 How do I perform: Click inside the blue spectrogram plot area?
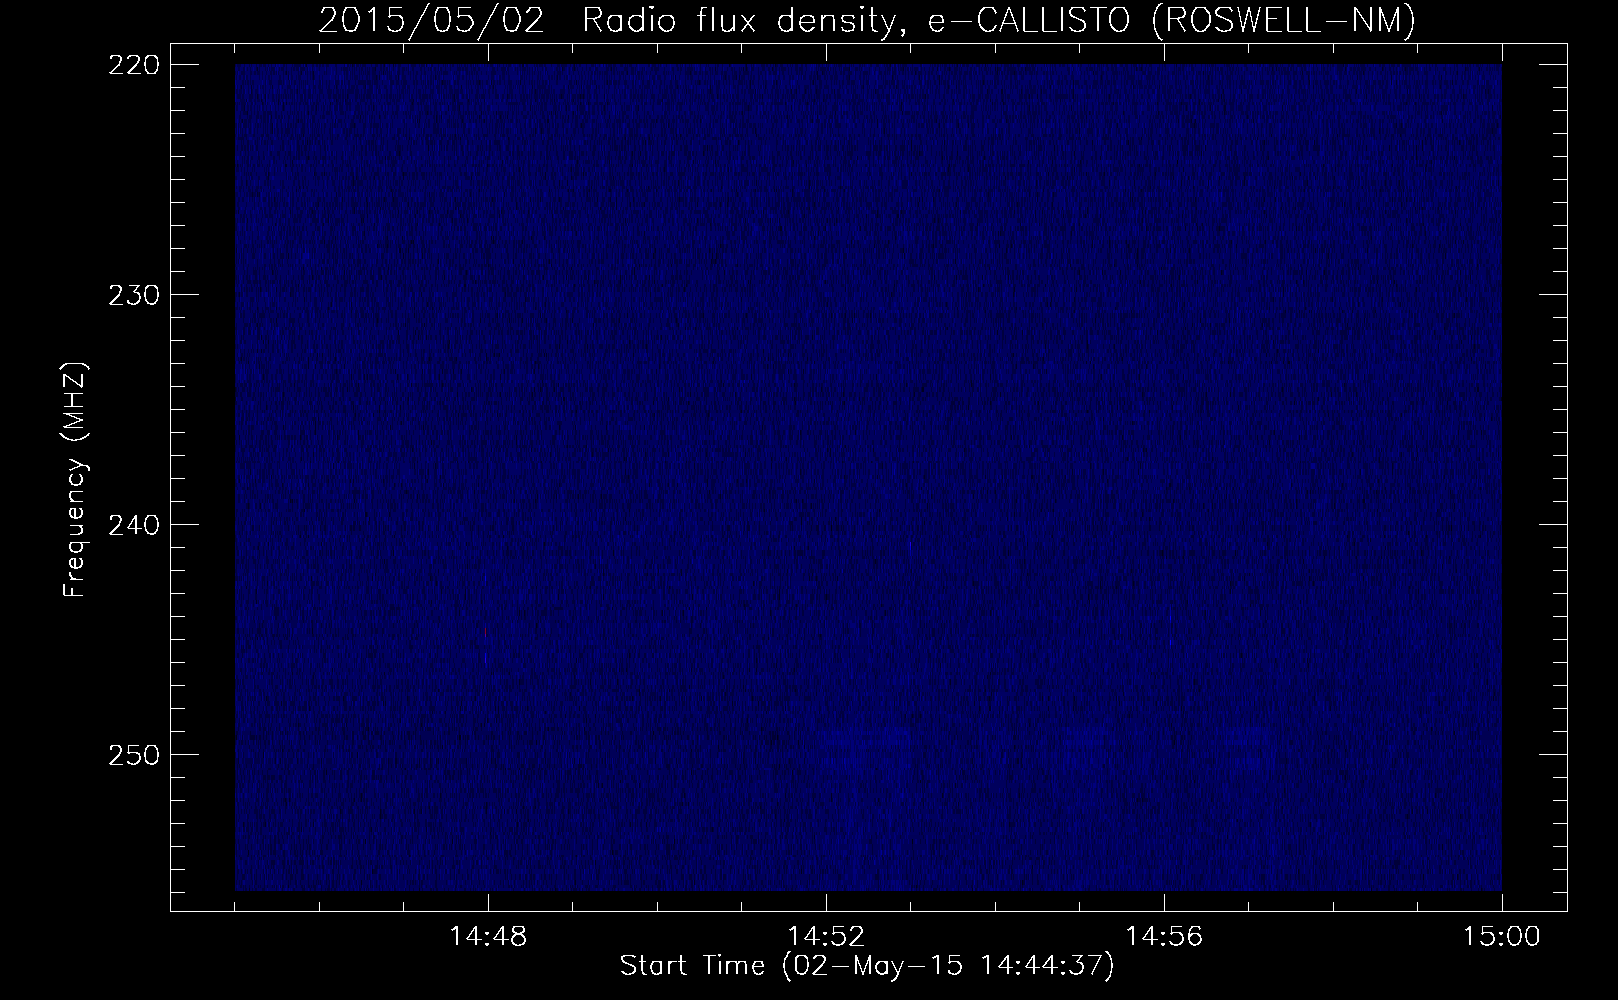tap(868, 477)
